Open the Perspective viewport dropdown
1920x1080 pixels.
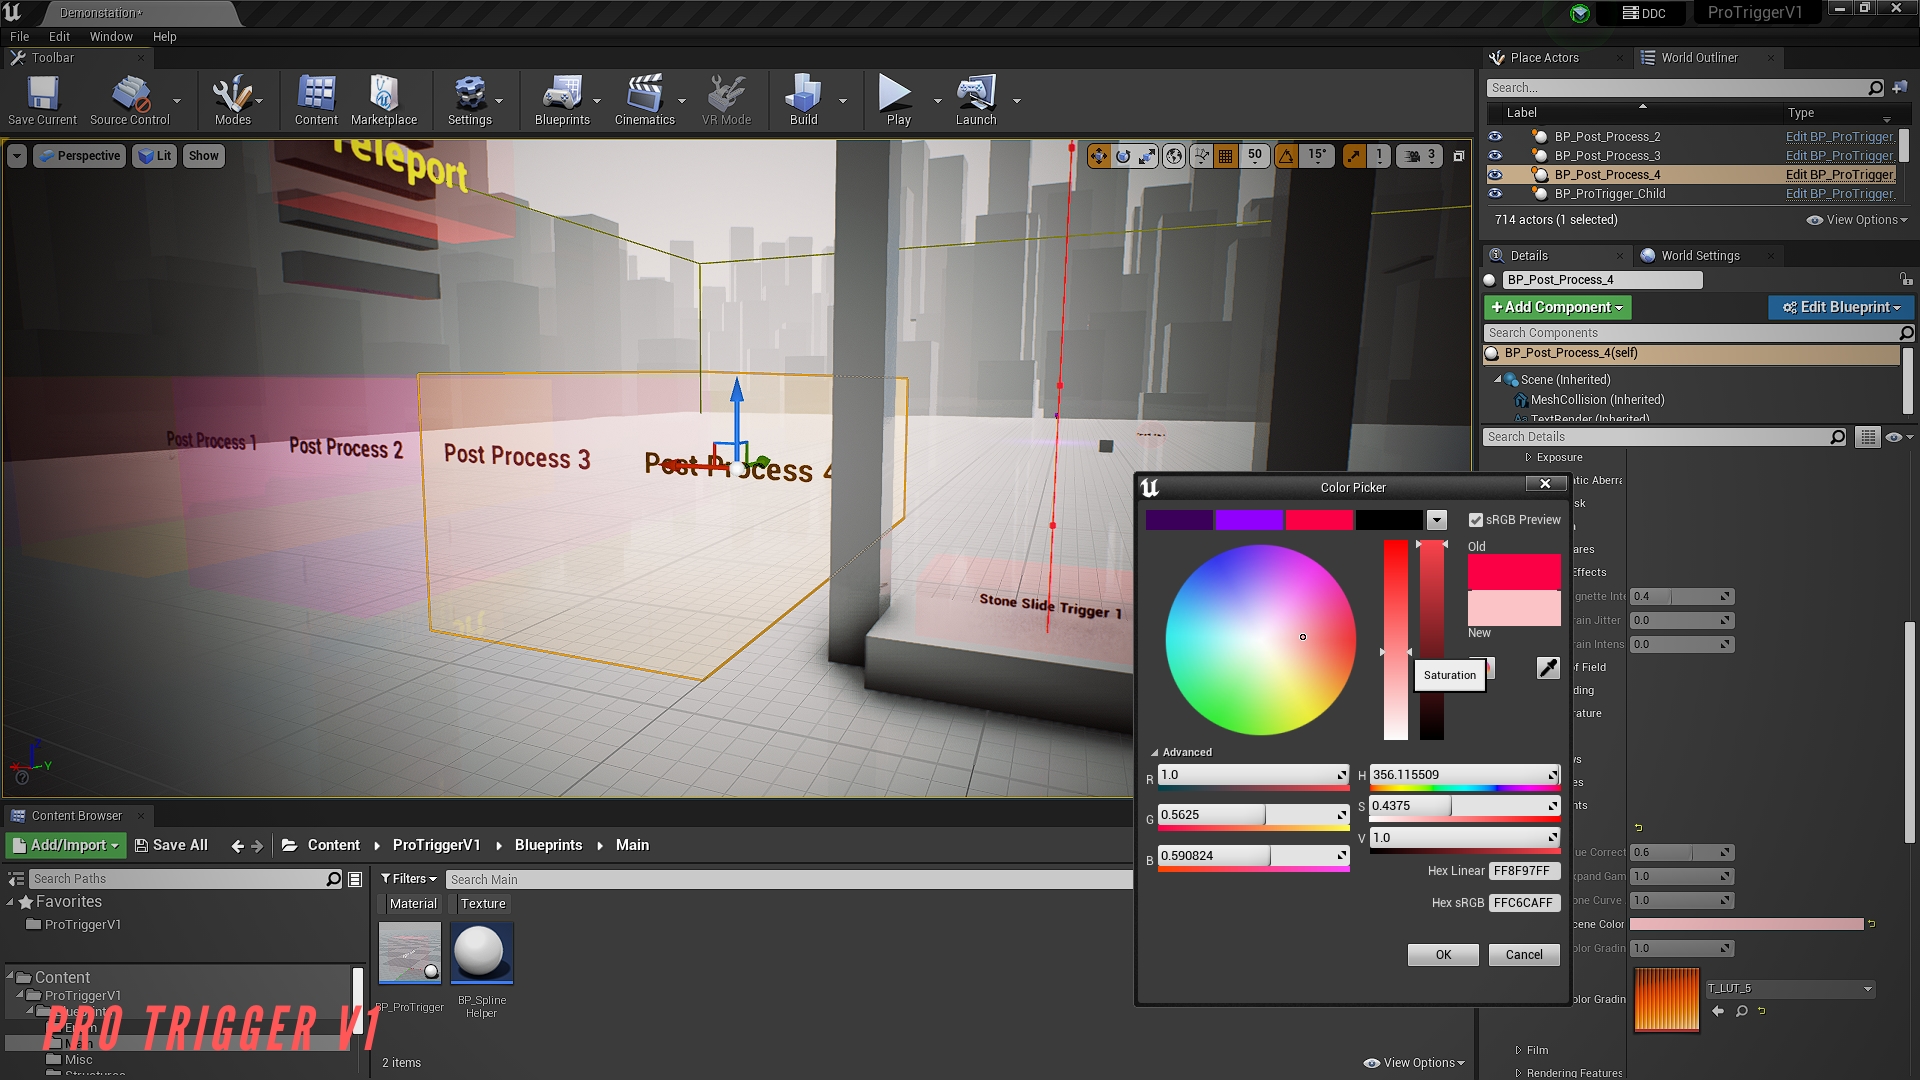click(79, 155)
